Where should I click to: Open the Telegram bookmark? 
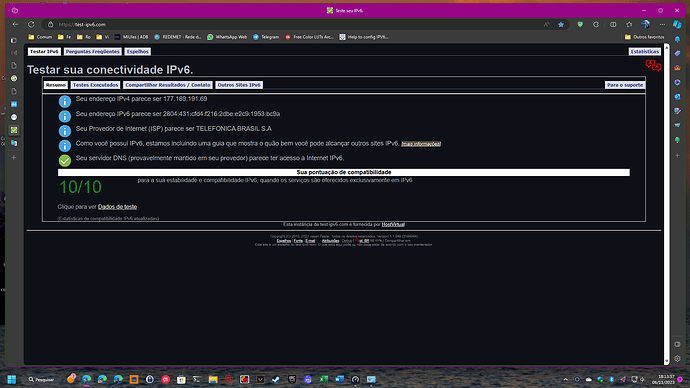coord(266,37)
